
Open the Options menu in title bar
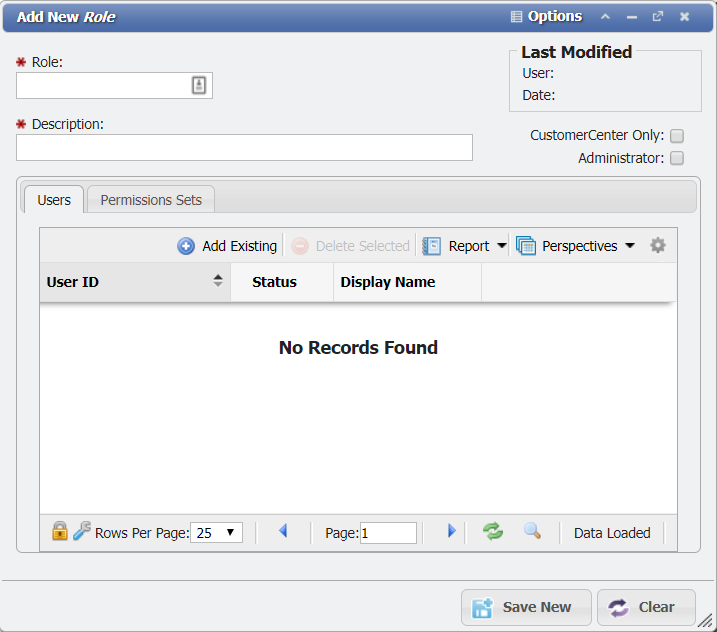(x=546, y=17)
